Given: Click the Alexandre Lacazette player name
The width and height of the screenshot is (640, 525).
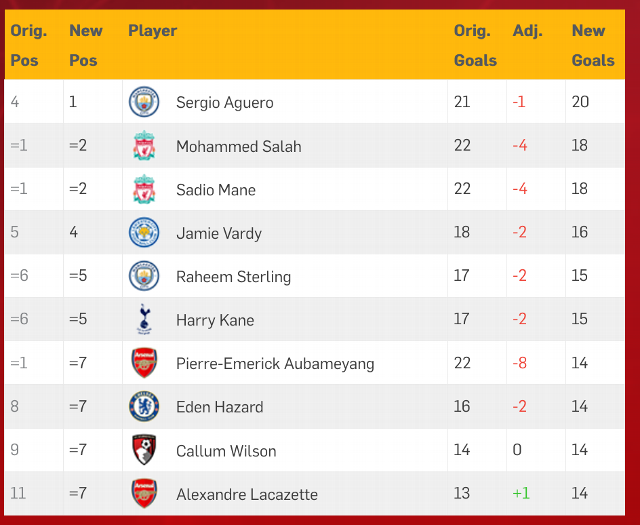Looking at the screenshot, I should click(247, 494).
